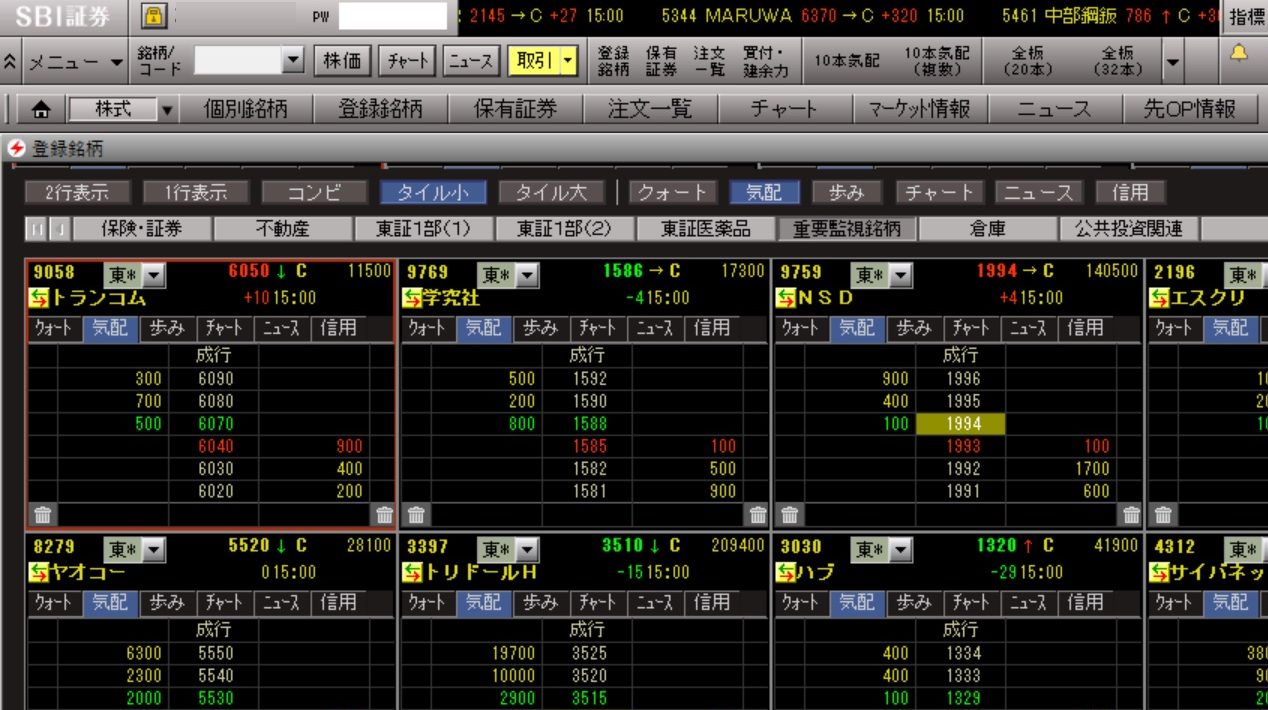Open the 保有証券 navigation tab

515,109
